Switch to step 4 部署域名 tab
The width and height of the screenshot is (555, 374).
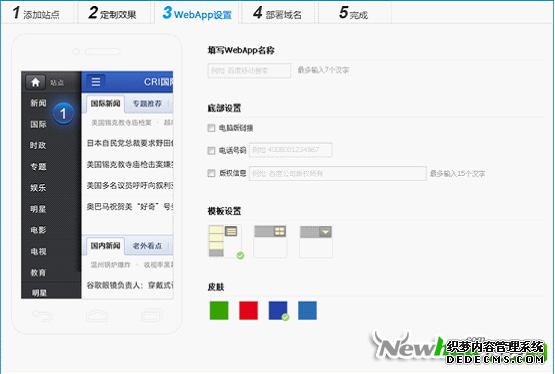click(x=278, y=13)
